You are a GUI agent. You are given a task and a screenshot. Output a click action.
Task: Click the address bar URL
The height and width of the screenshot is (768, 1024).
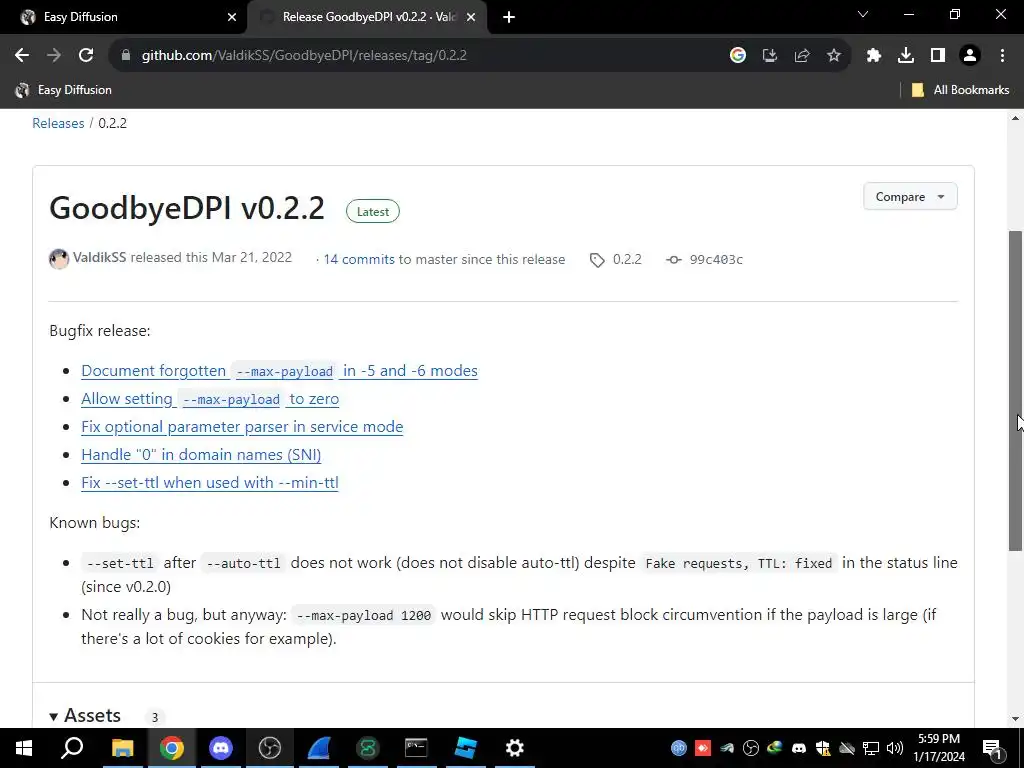click(304, 56)
